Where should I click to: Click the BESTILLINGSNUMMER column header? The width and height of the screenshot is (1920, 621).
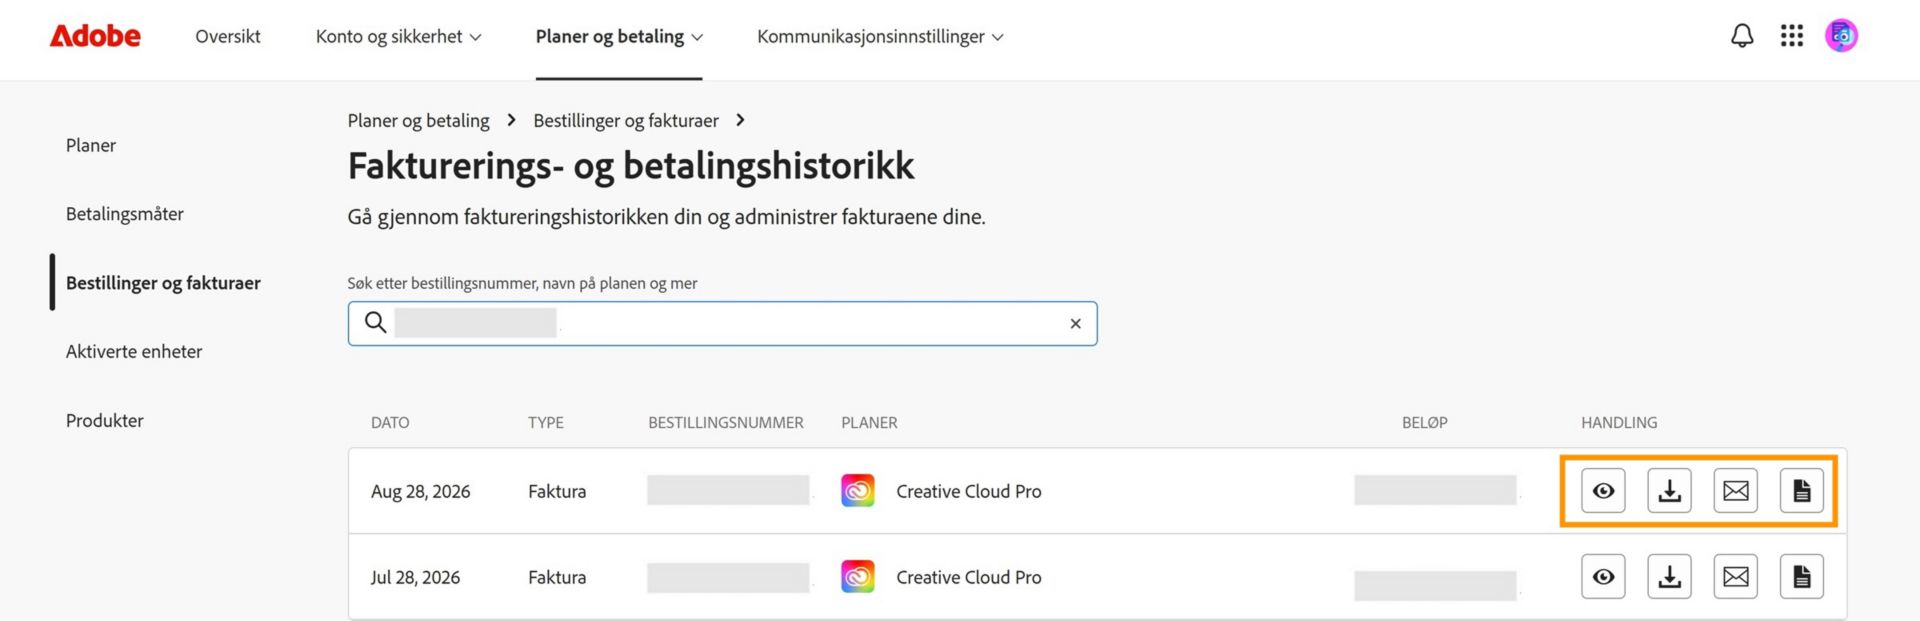coord(726,423)
